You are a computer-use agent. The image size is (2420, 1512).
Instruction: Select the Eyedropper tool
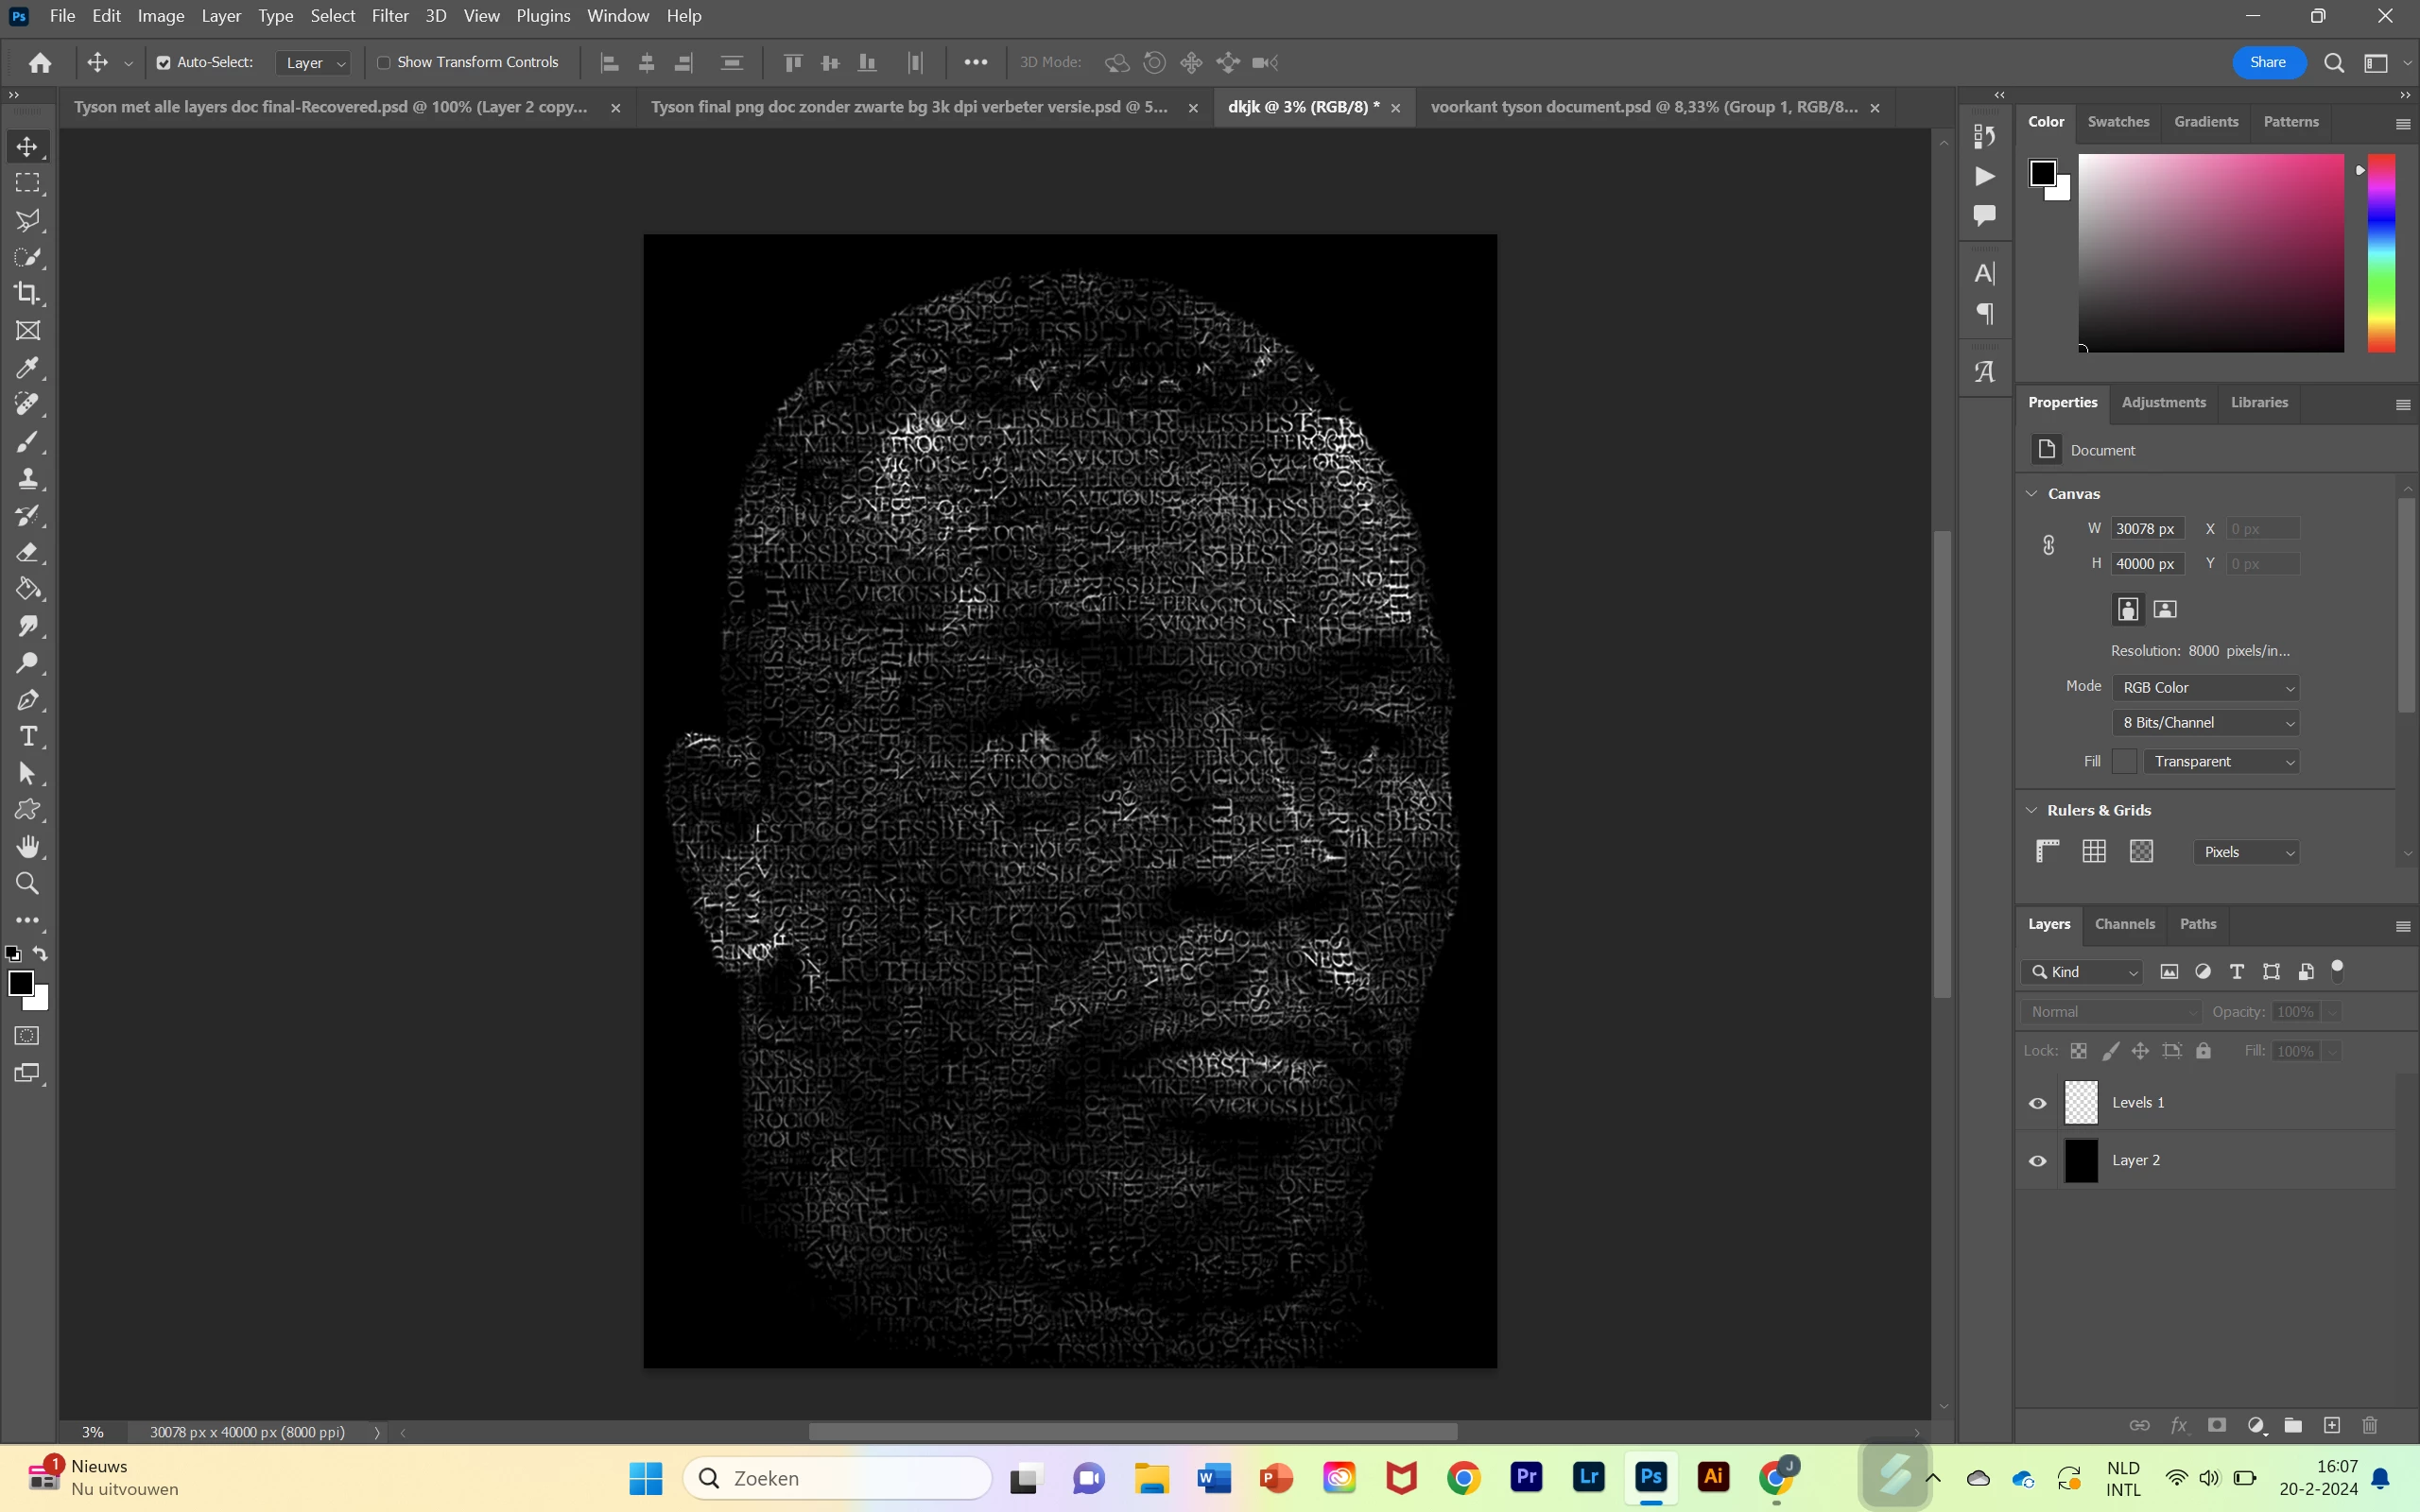(x=27, y=368)
